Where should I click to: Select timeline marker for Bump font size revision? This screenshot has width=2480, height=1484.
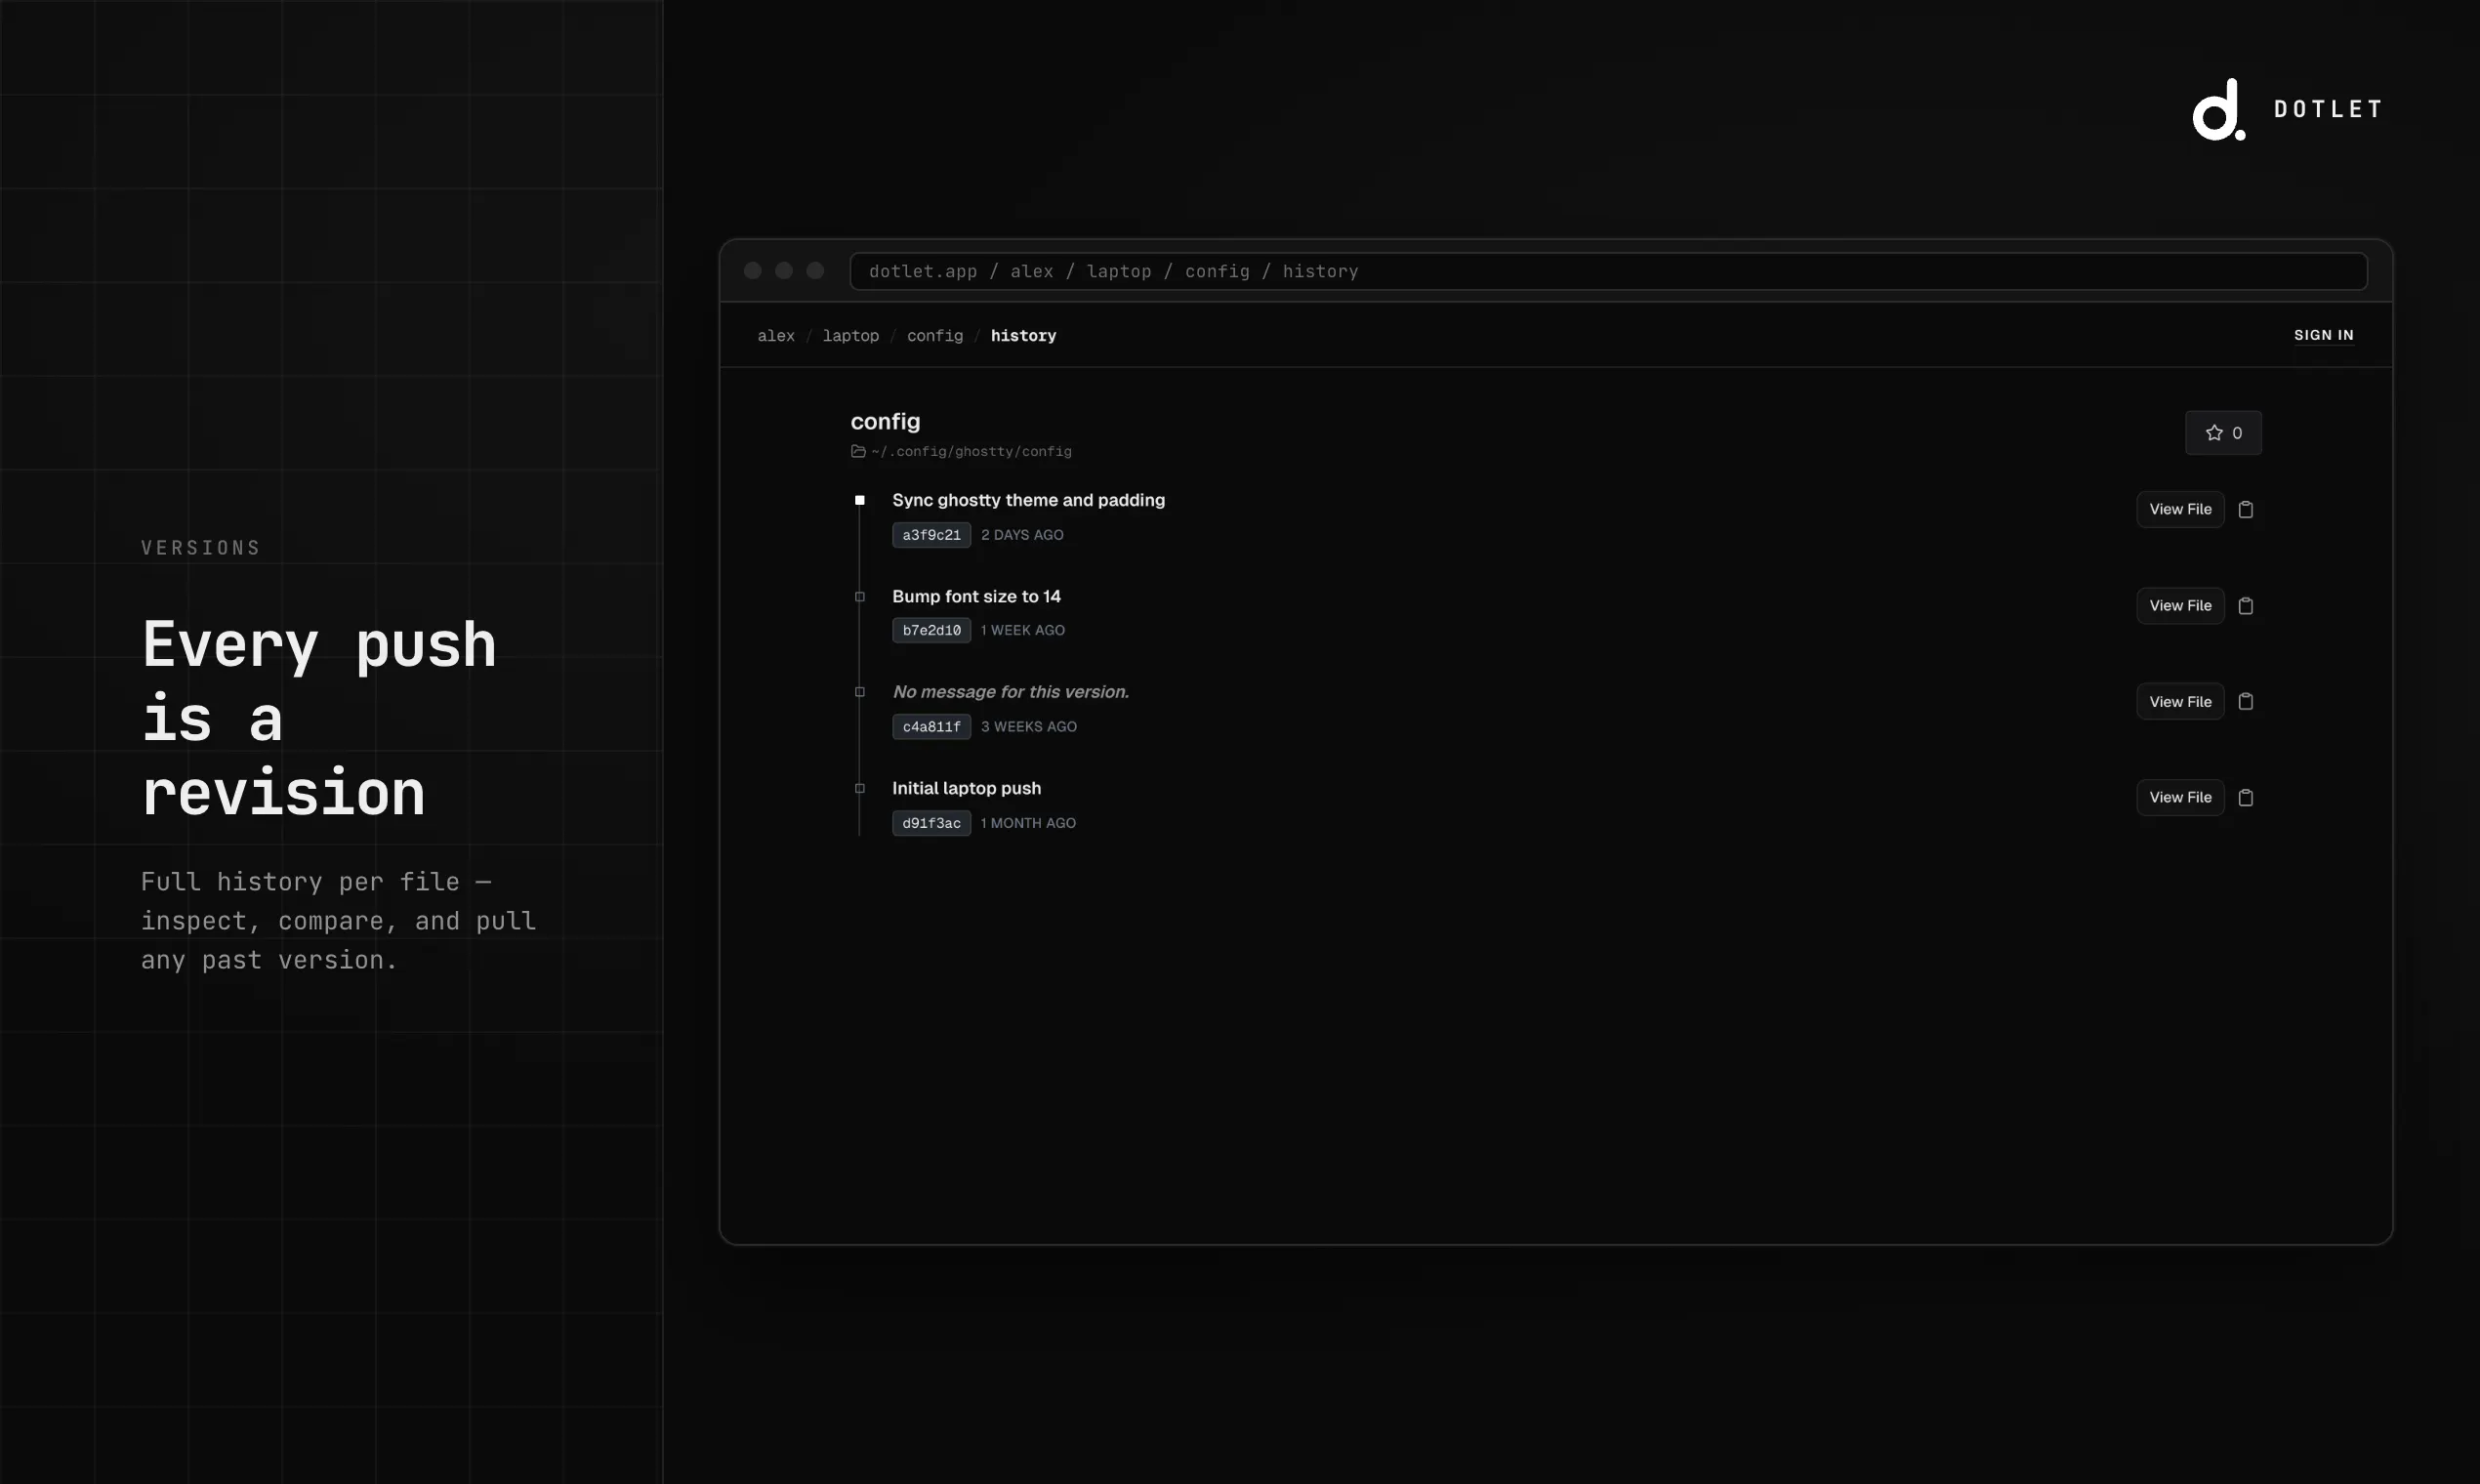point(860,597)
